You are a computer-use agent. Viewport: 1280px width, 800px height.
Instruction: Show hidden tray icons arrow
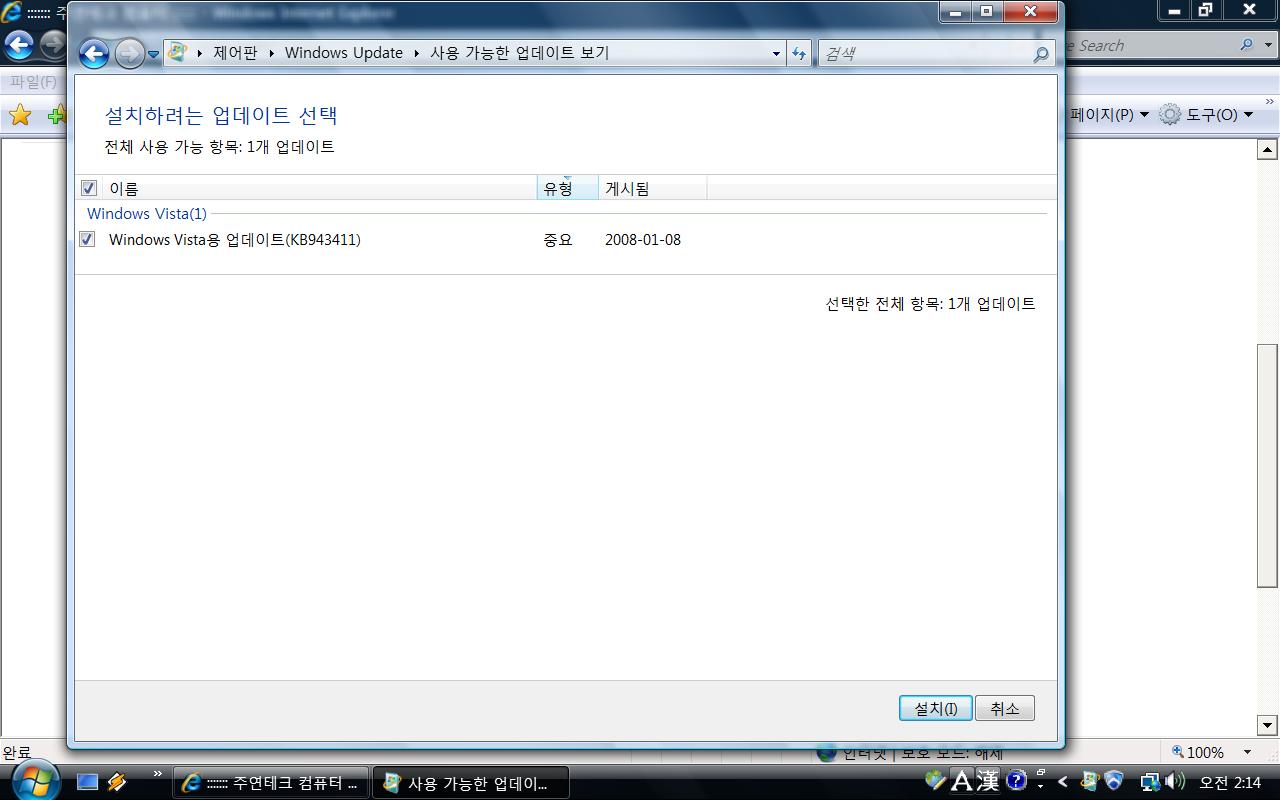pos(1063,782)
